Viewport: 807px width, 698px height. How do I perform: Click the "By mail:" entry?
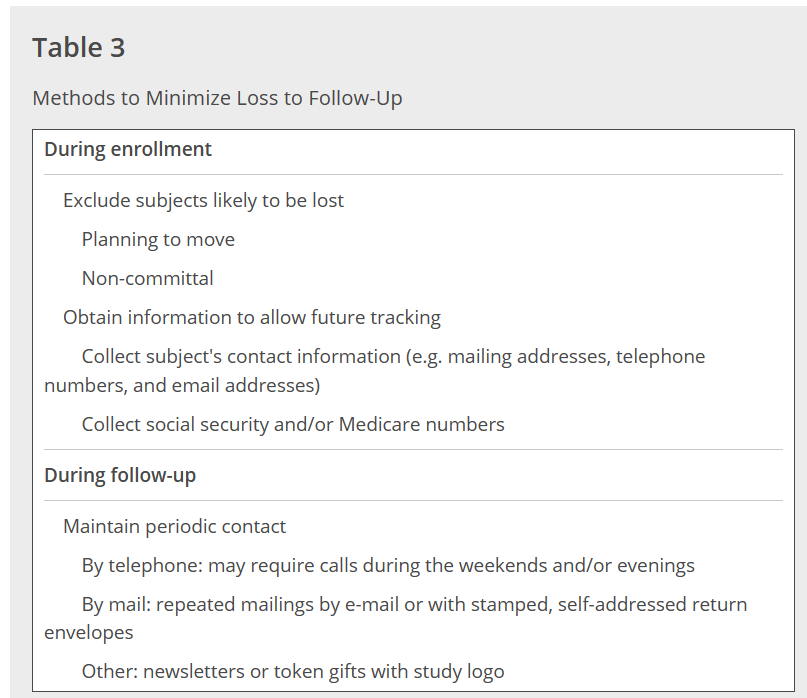[116, 604]
